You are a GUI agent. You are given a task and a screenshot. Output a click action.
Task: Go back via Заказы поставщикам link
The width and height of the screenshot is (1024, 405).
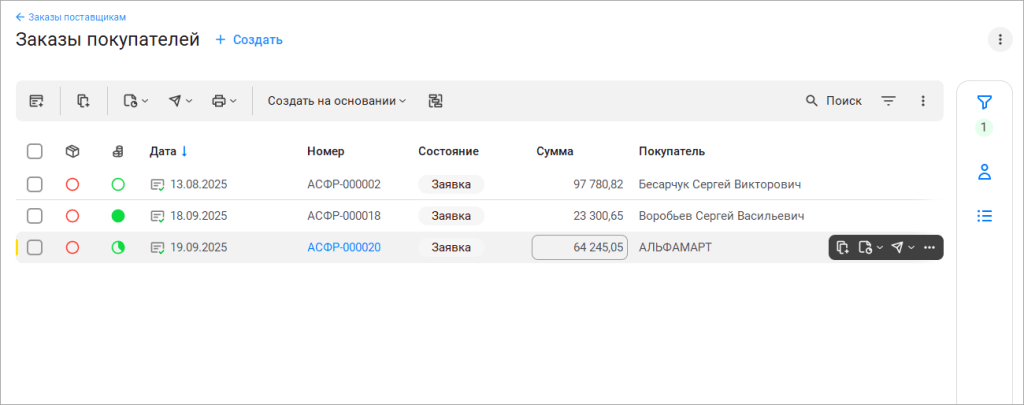(70, 17)
